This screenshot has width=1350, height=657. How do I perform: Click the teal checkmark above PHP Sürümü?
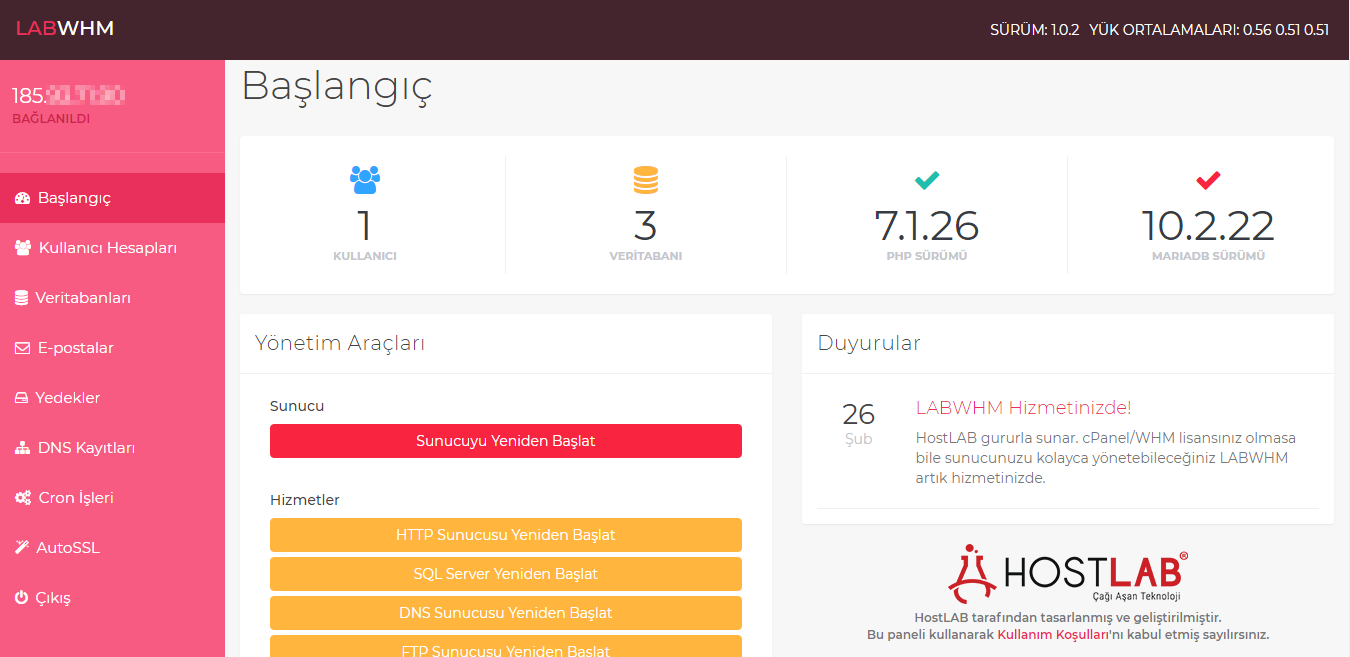click(927, 180)
